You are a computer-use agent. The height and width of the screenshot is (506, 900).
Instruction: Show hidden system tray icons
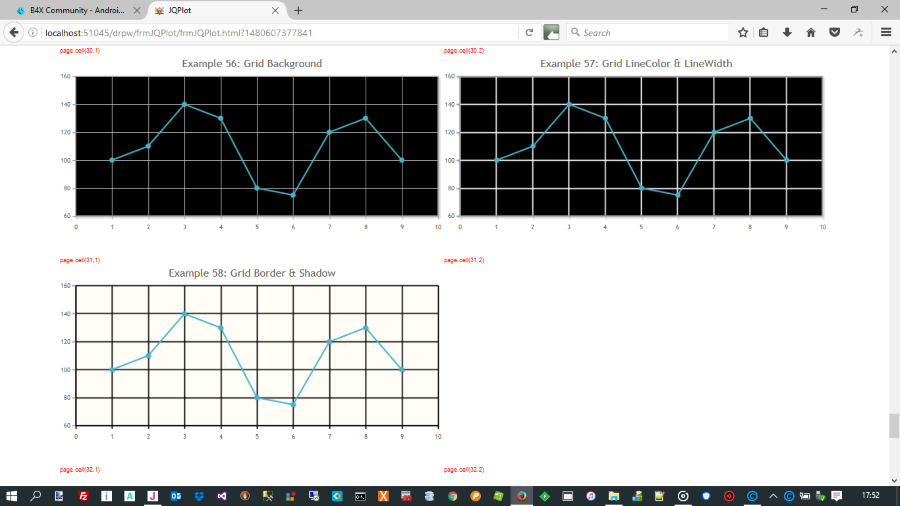tap(773, 496)
